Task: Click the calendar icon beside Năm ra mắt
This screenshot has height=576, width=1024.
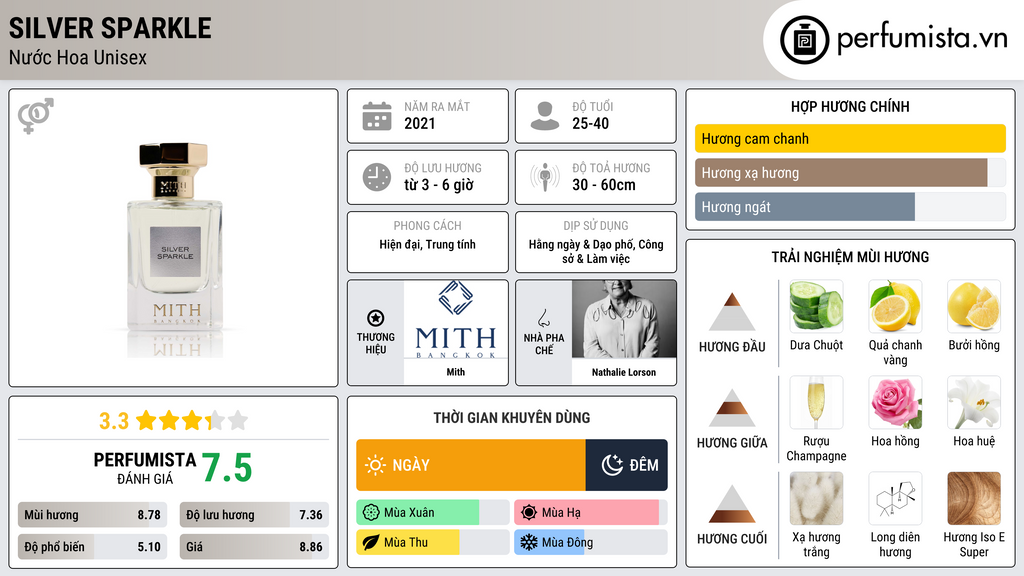Action: click(x=377, y=116)
